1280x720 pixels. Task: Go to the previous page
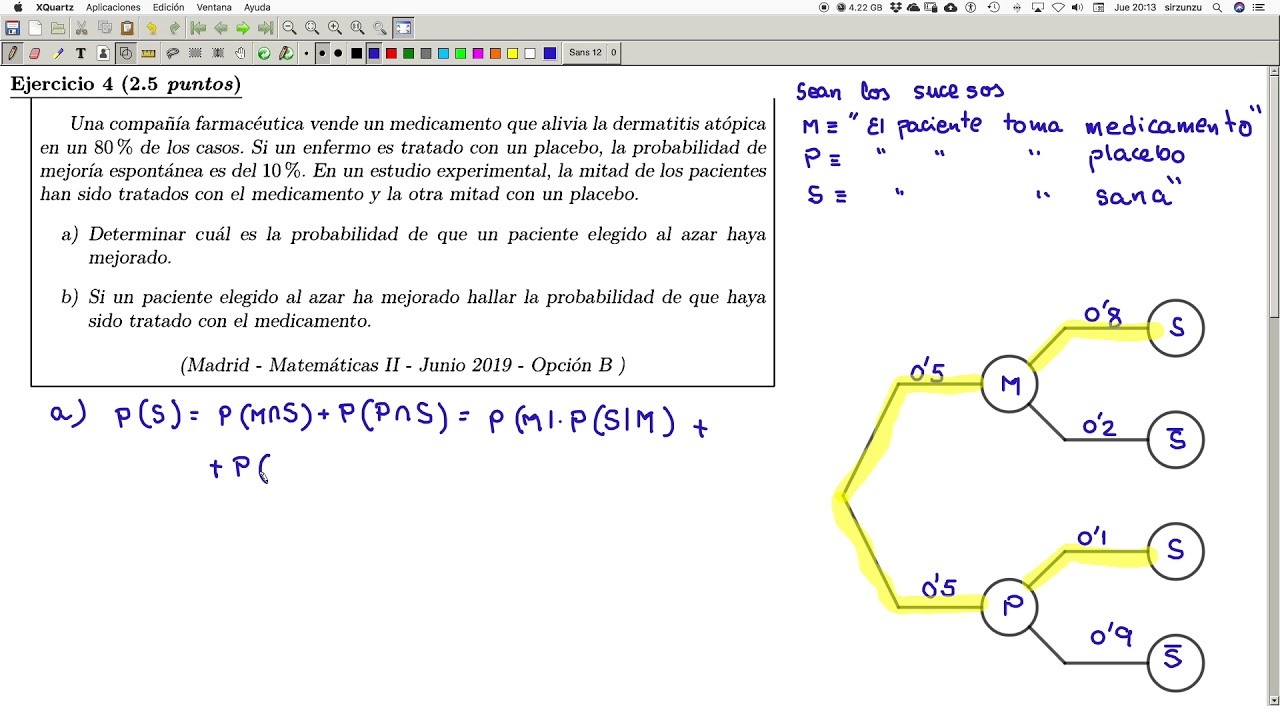coord(221,28)
